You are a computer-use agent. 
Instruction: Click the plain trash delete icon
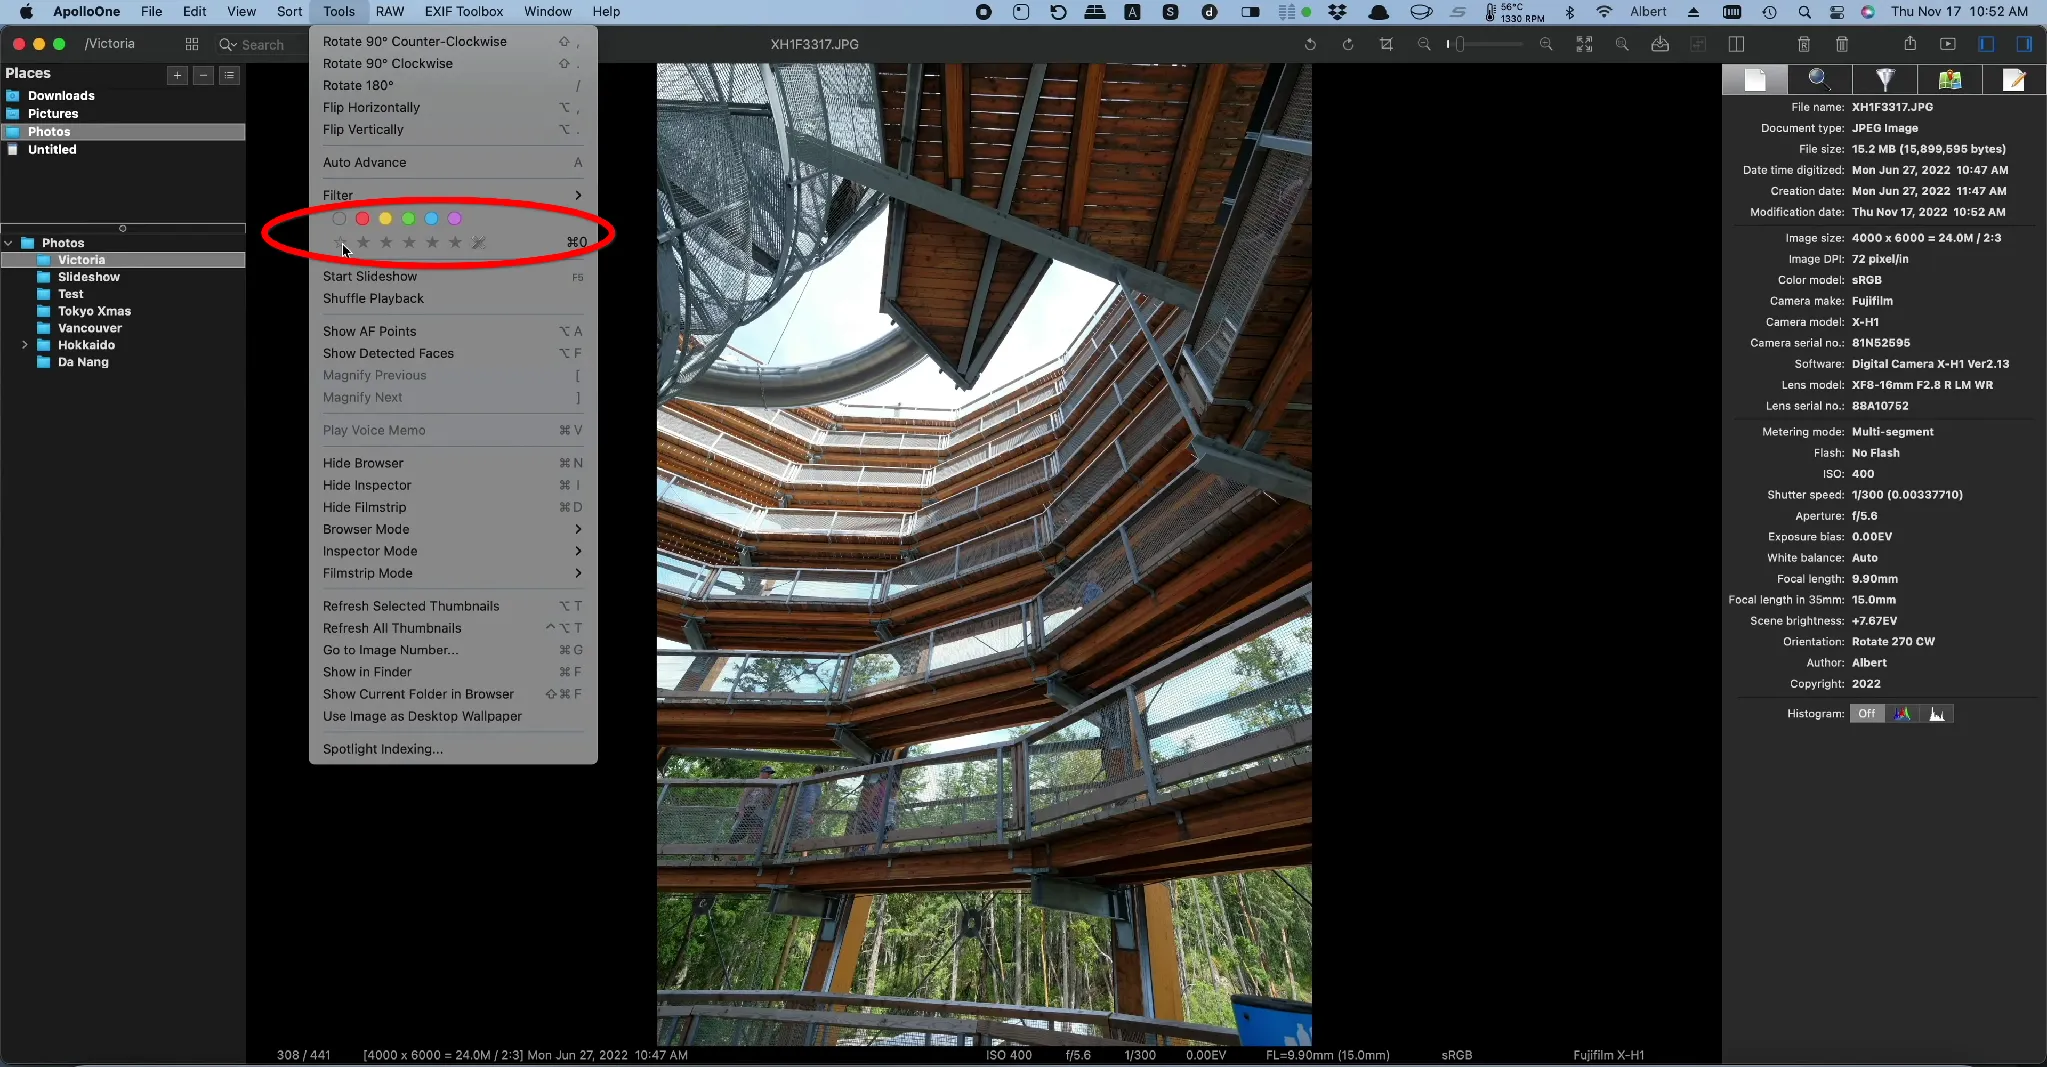[x=1842, y=44]
